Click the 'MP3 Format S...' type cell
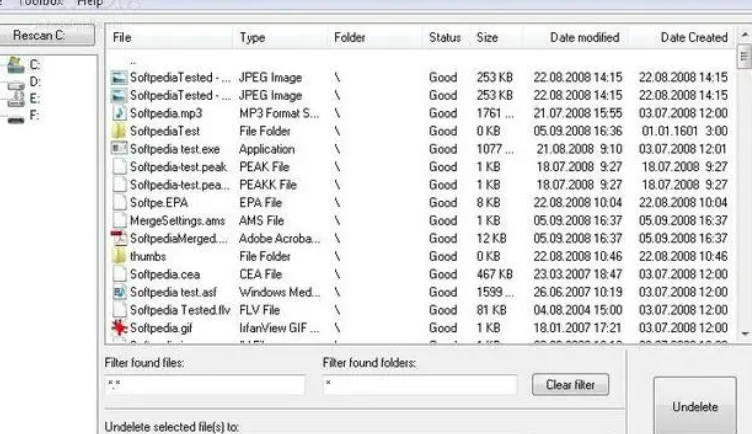Image resolution: width=752 pixels, height=434 pixels. tap(279, 113)
